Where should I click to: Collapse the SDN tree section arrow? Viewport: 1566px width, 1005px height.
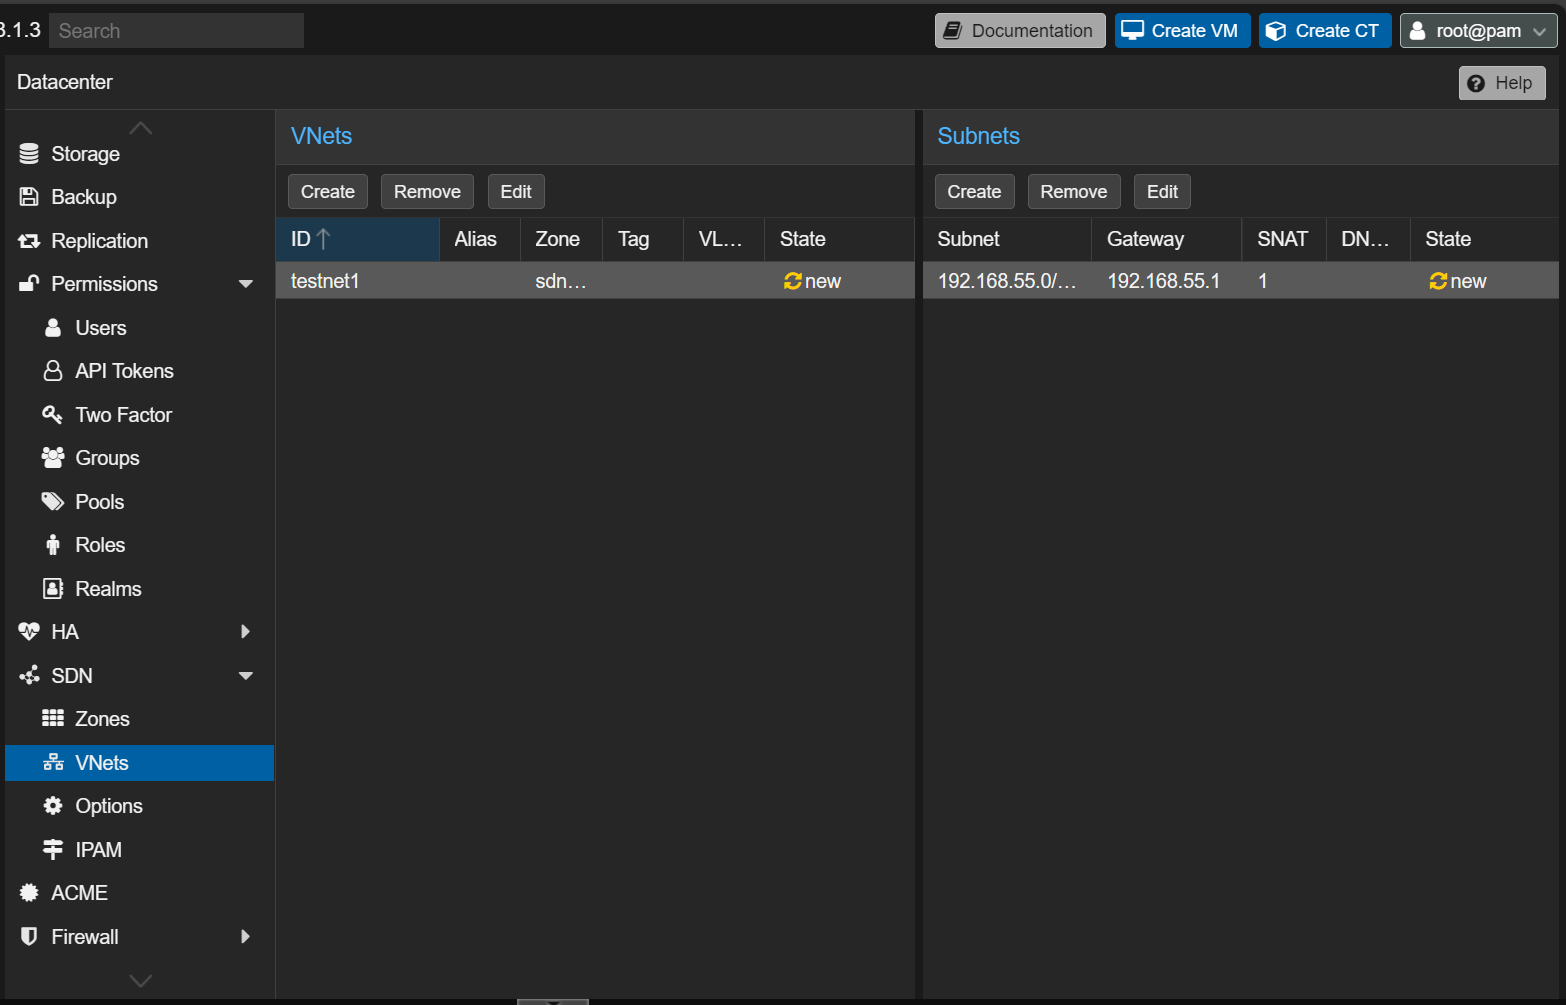click(246, 676)
